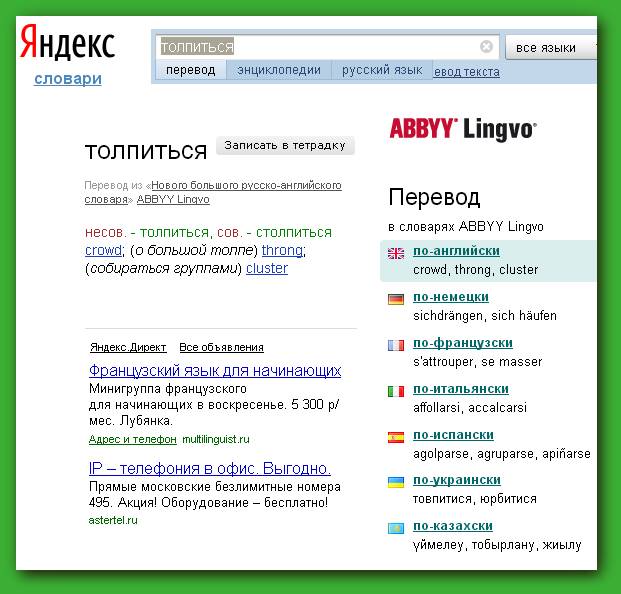Open the ad 'IP – телефония в офис. Выгодно.'
The image size is (621, 594).
tap(210, 468)
